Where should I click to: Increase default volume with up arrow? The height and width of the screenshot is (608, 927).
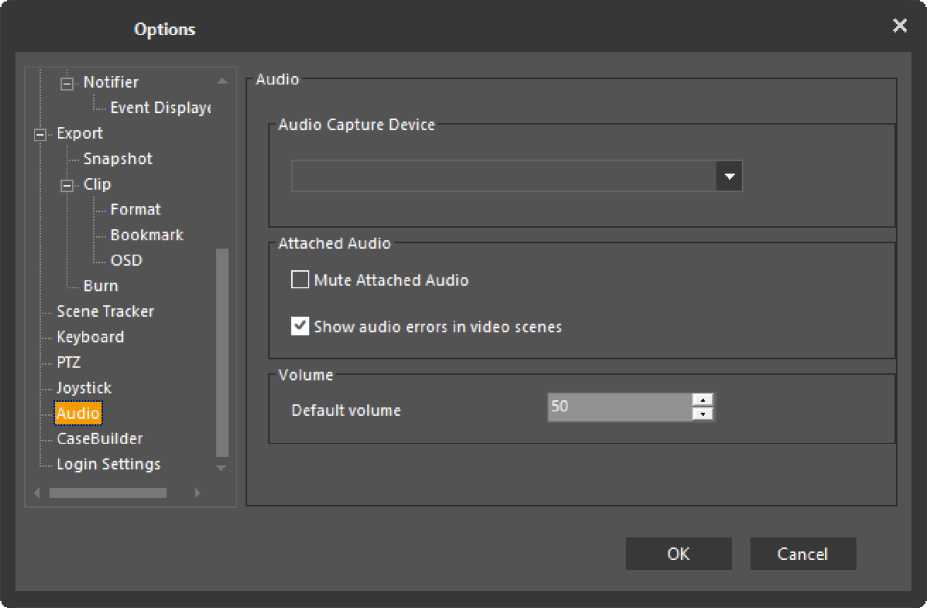coord(703,401)
